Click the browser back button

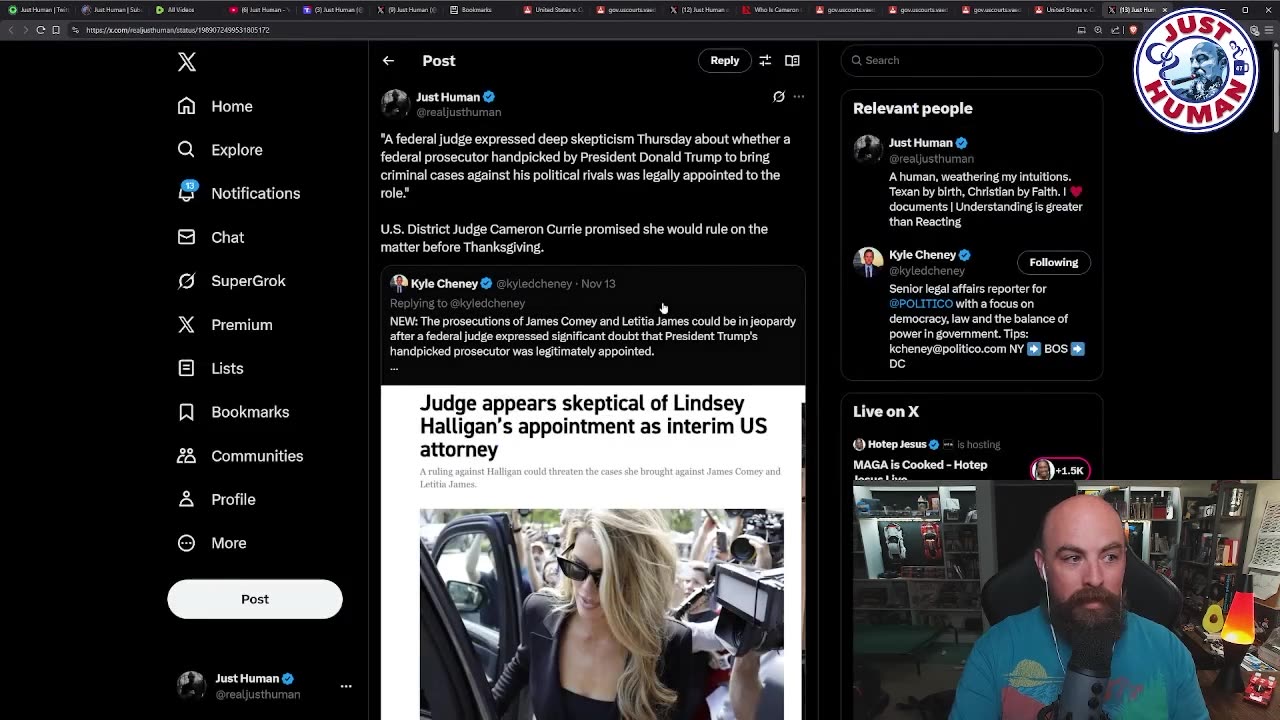point(11,30)
